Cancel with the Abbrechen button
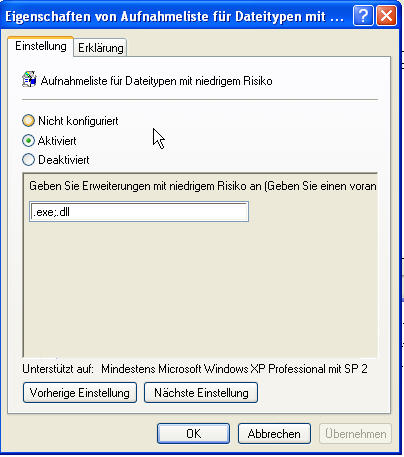 pyautogui.click(x=274, y=434)
